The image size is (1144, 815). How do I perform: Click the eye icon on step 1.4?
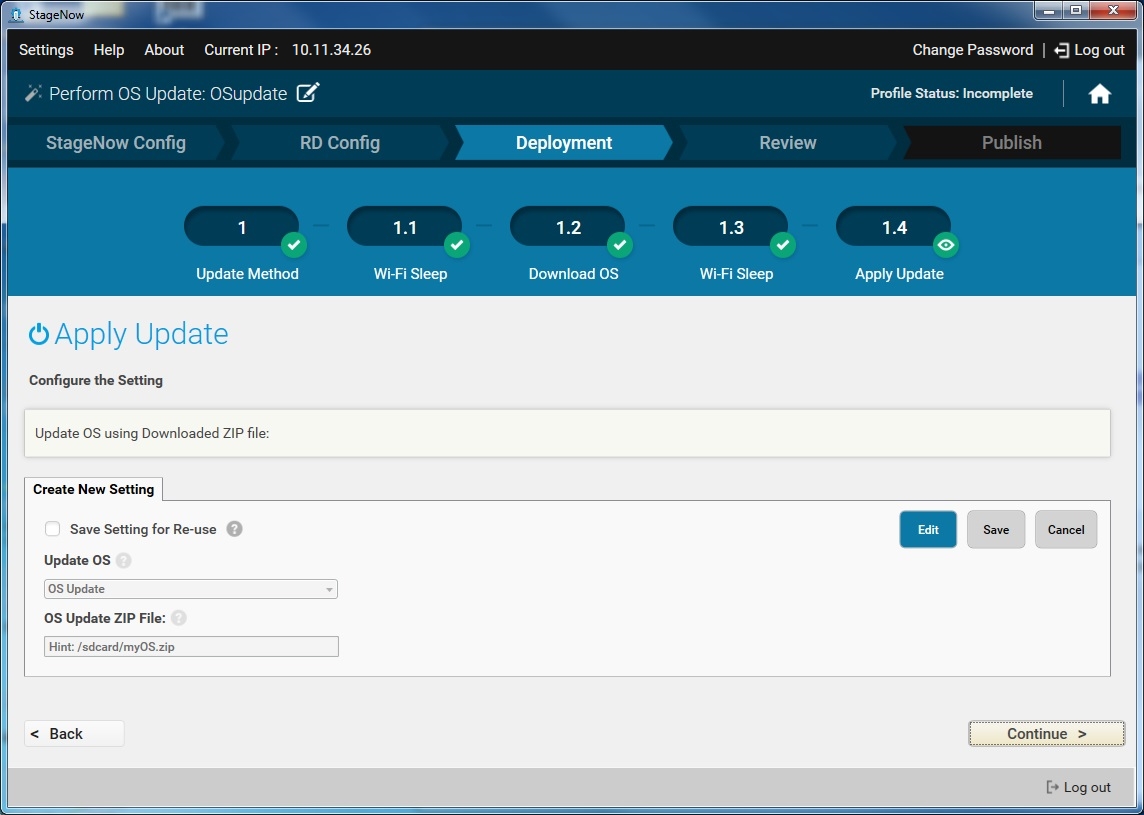pos(946,244)
